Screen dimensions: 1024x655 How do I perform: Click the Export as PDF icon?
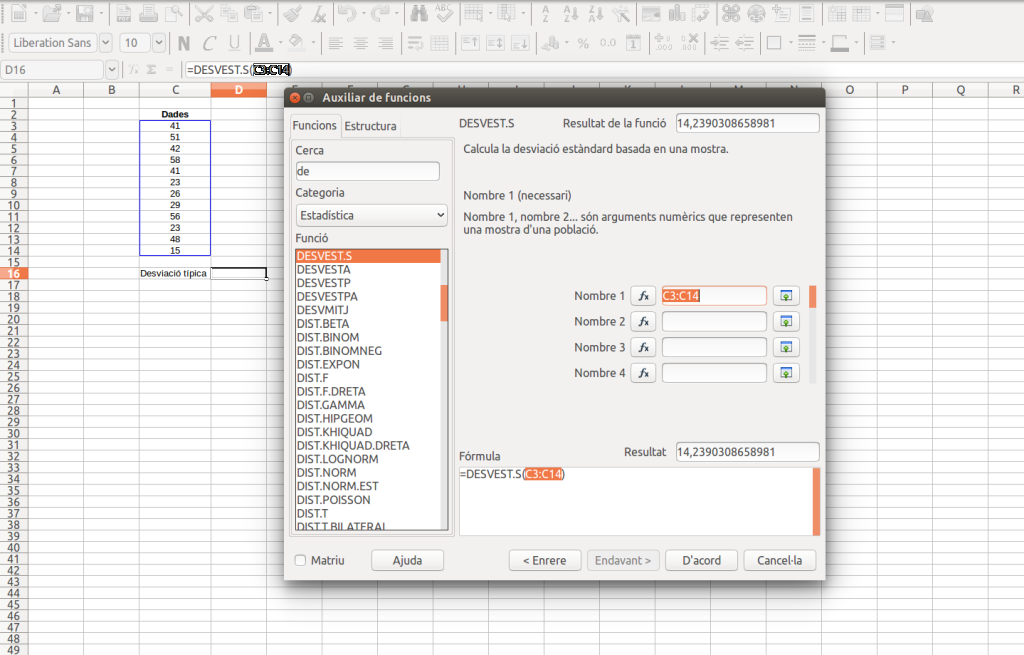click(x=122, y=14)
